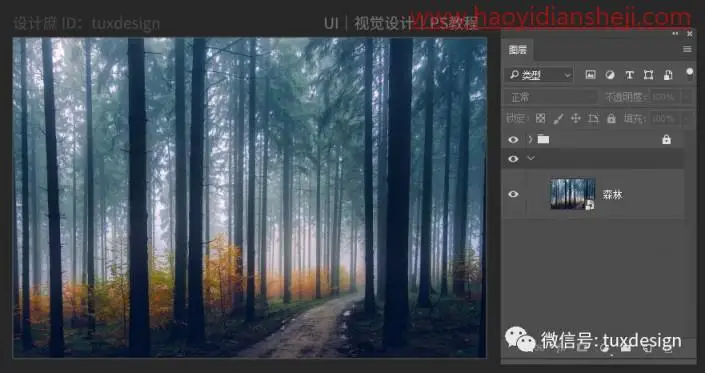Click the 不透明度 opacity value field
The image size is (705, 373).
pyautogui.click(x=665, y=97)
